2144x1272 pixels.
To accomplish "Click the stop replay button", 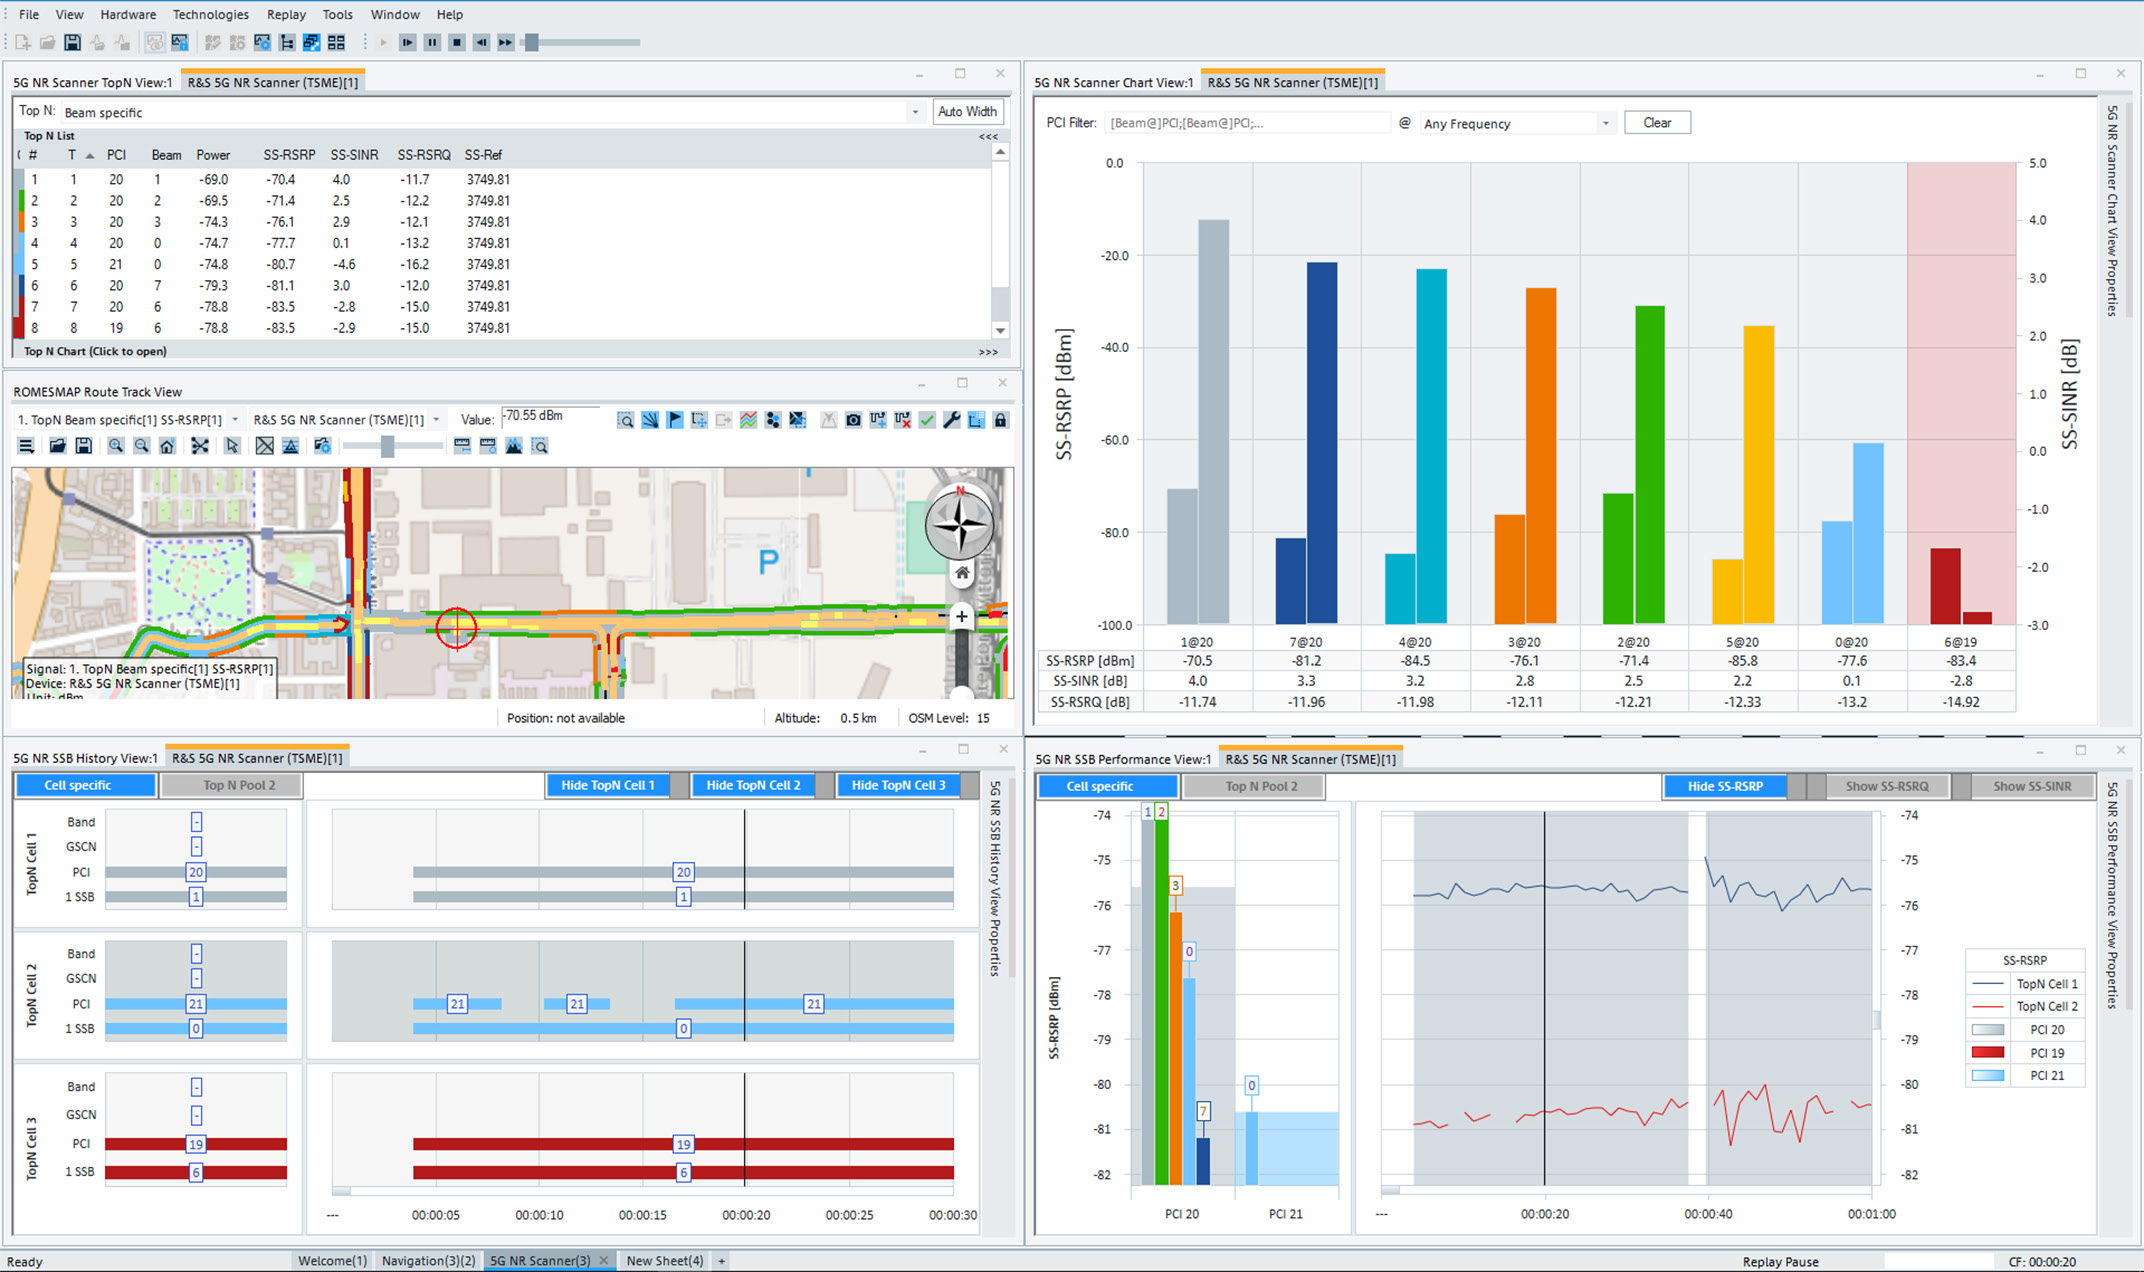I will [456, 42].
